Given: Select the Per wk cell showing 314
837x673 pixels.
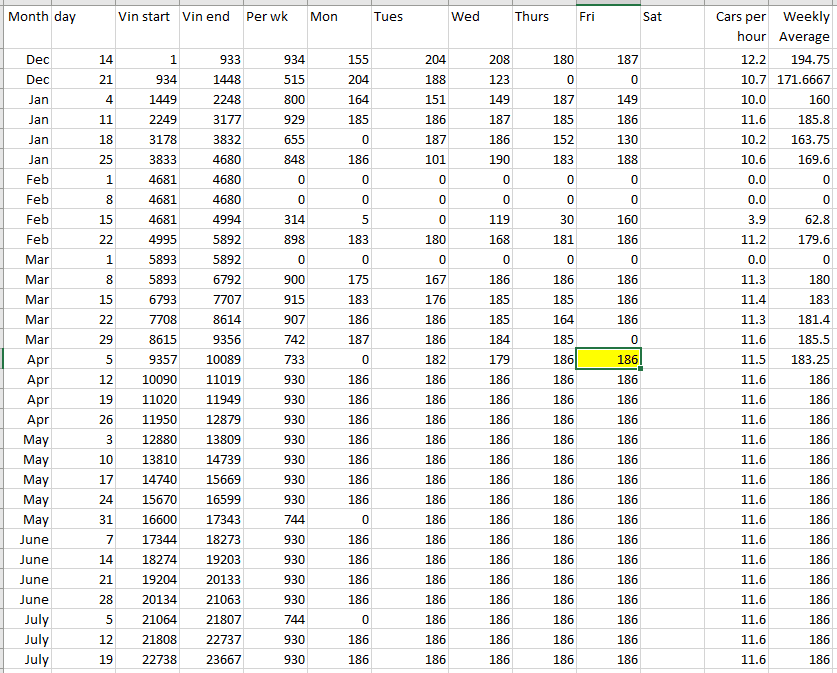Looking at the screenshot, I should pyautogui.click(x=273, y=220).
